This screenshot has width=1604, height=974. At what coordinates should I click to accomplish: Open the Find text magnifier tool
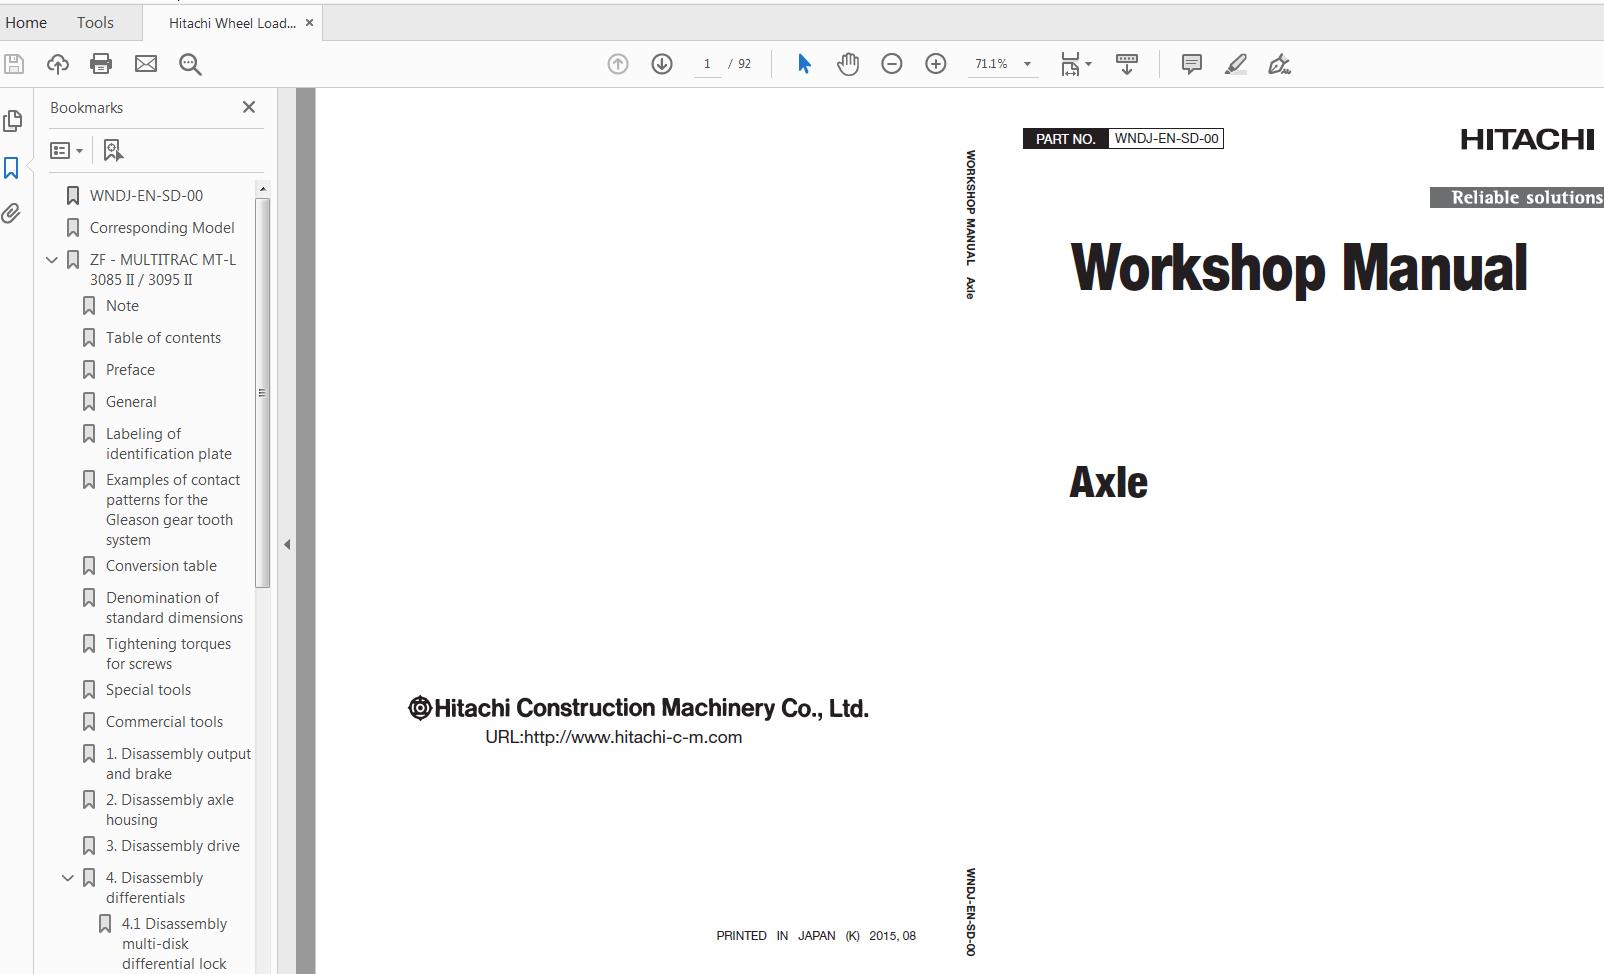190,64
